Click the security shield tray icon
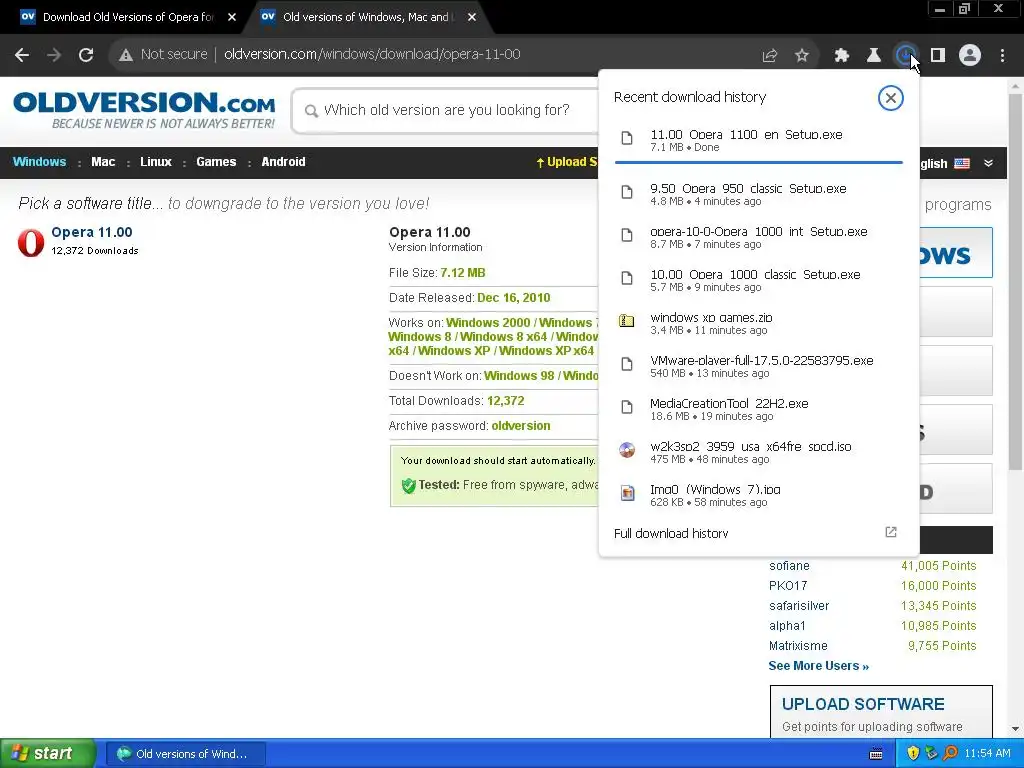The height and width of the screenshot is (768, 1024). [x=913, y=754]
